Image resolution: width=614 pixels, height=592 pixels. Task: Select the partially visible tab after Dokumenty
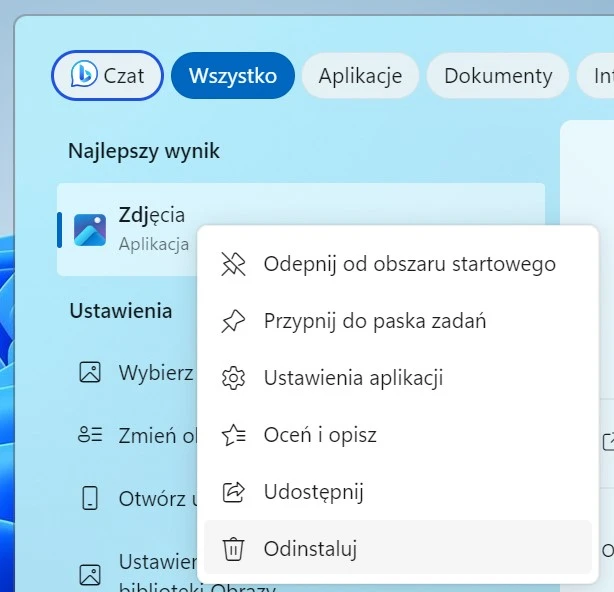(x=602, y=76)
